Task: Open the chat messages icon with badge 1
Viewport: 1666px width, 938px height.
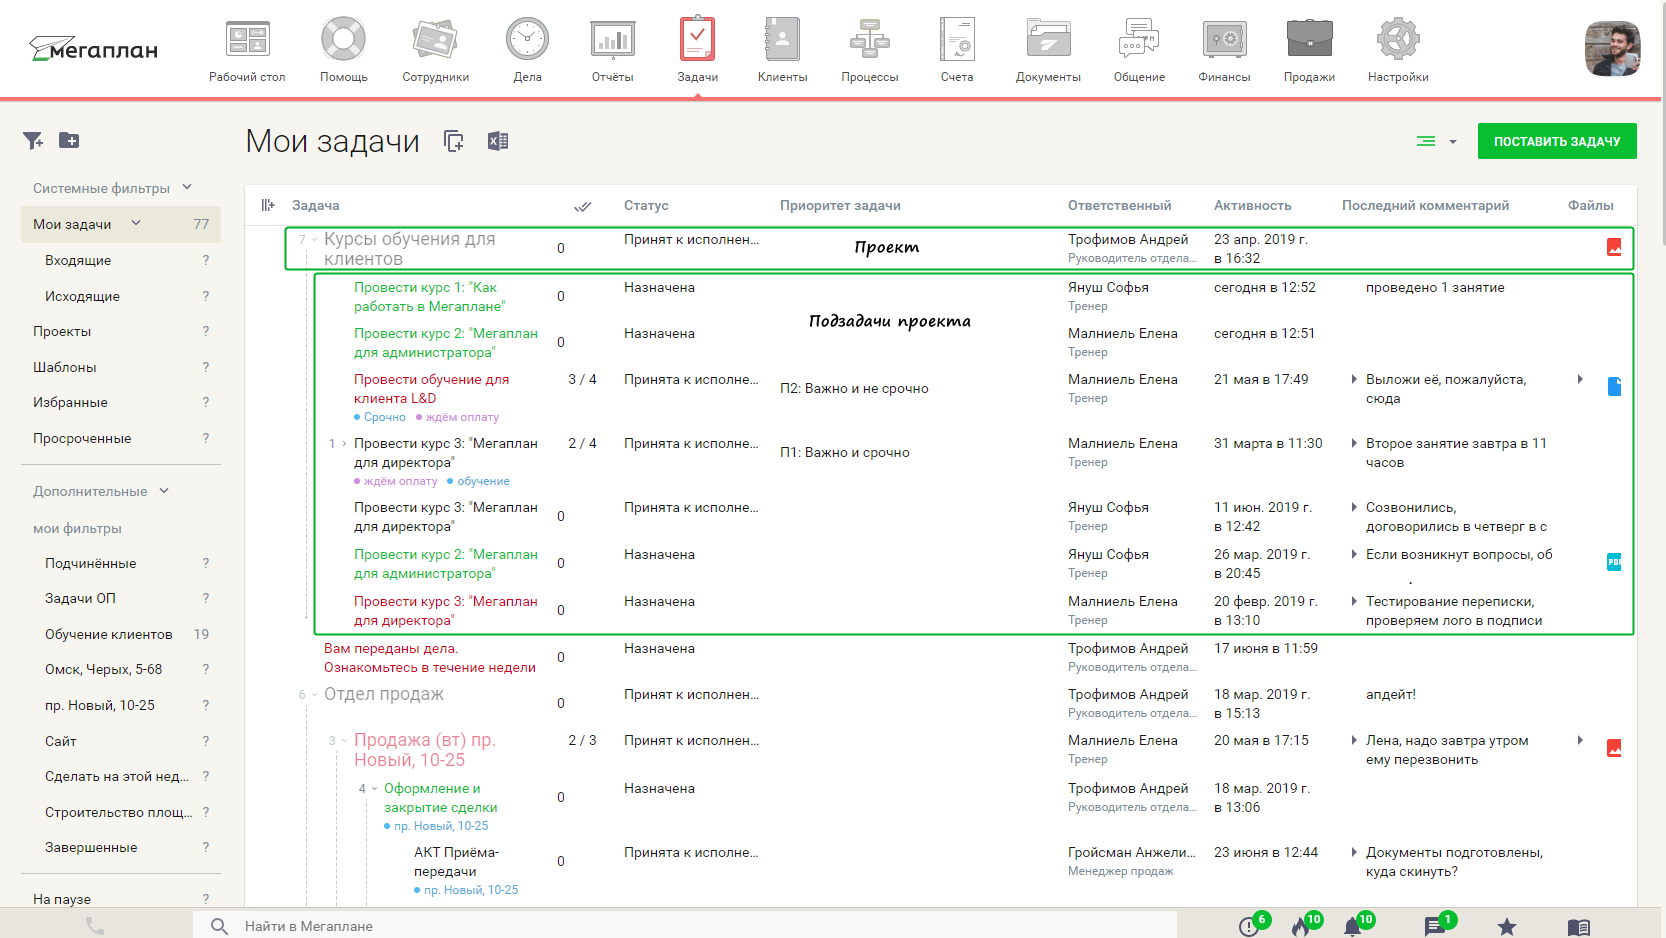Action: coord(1436,925)
